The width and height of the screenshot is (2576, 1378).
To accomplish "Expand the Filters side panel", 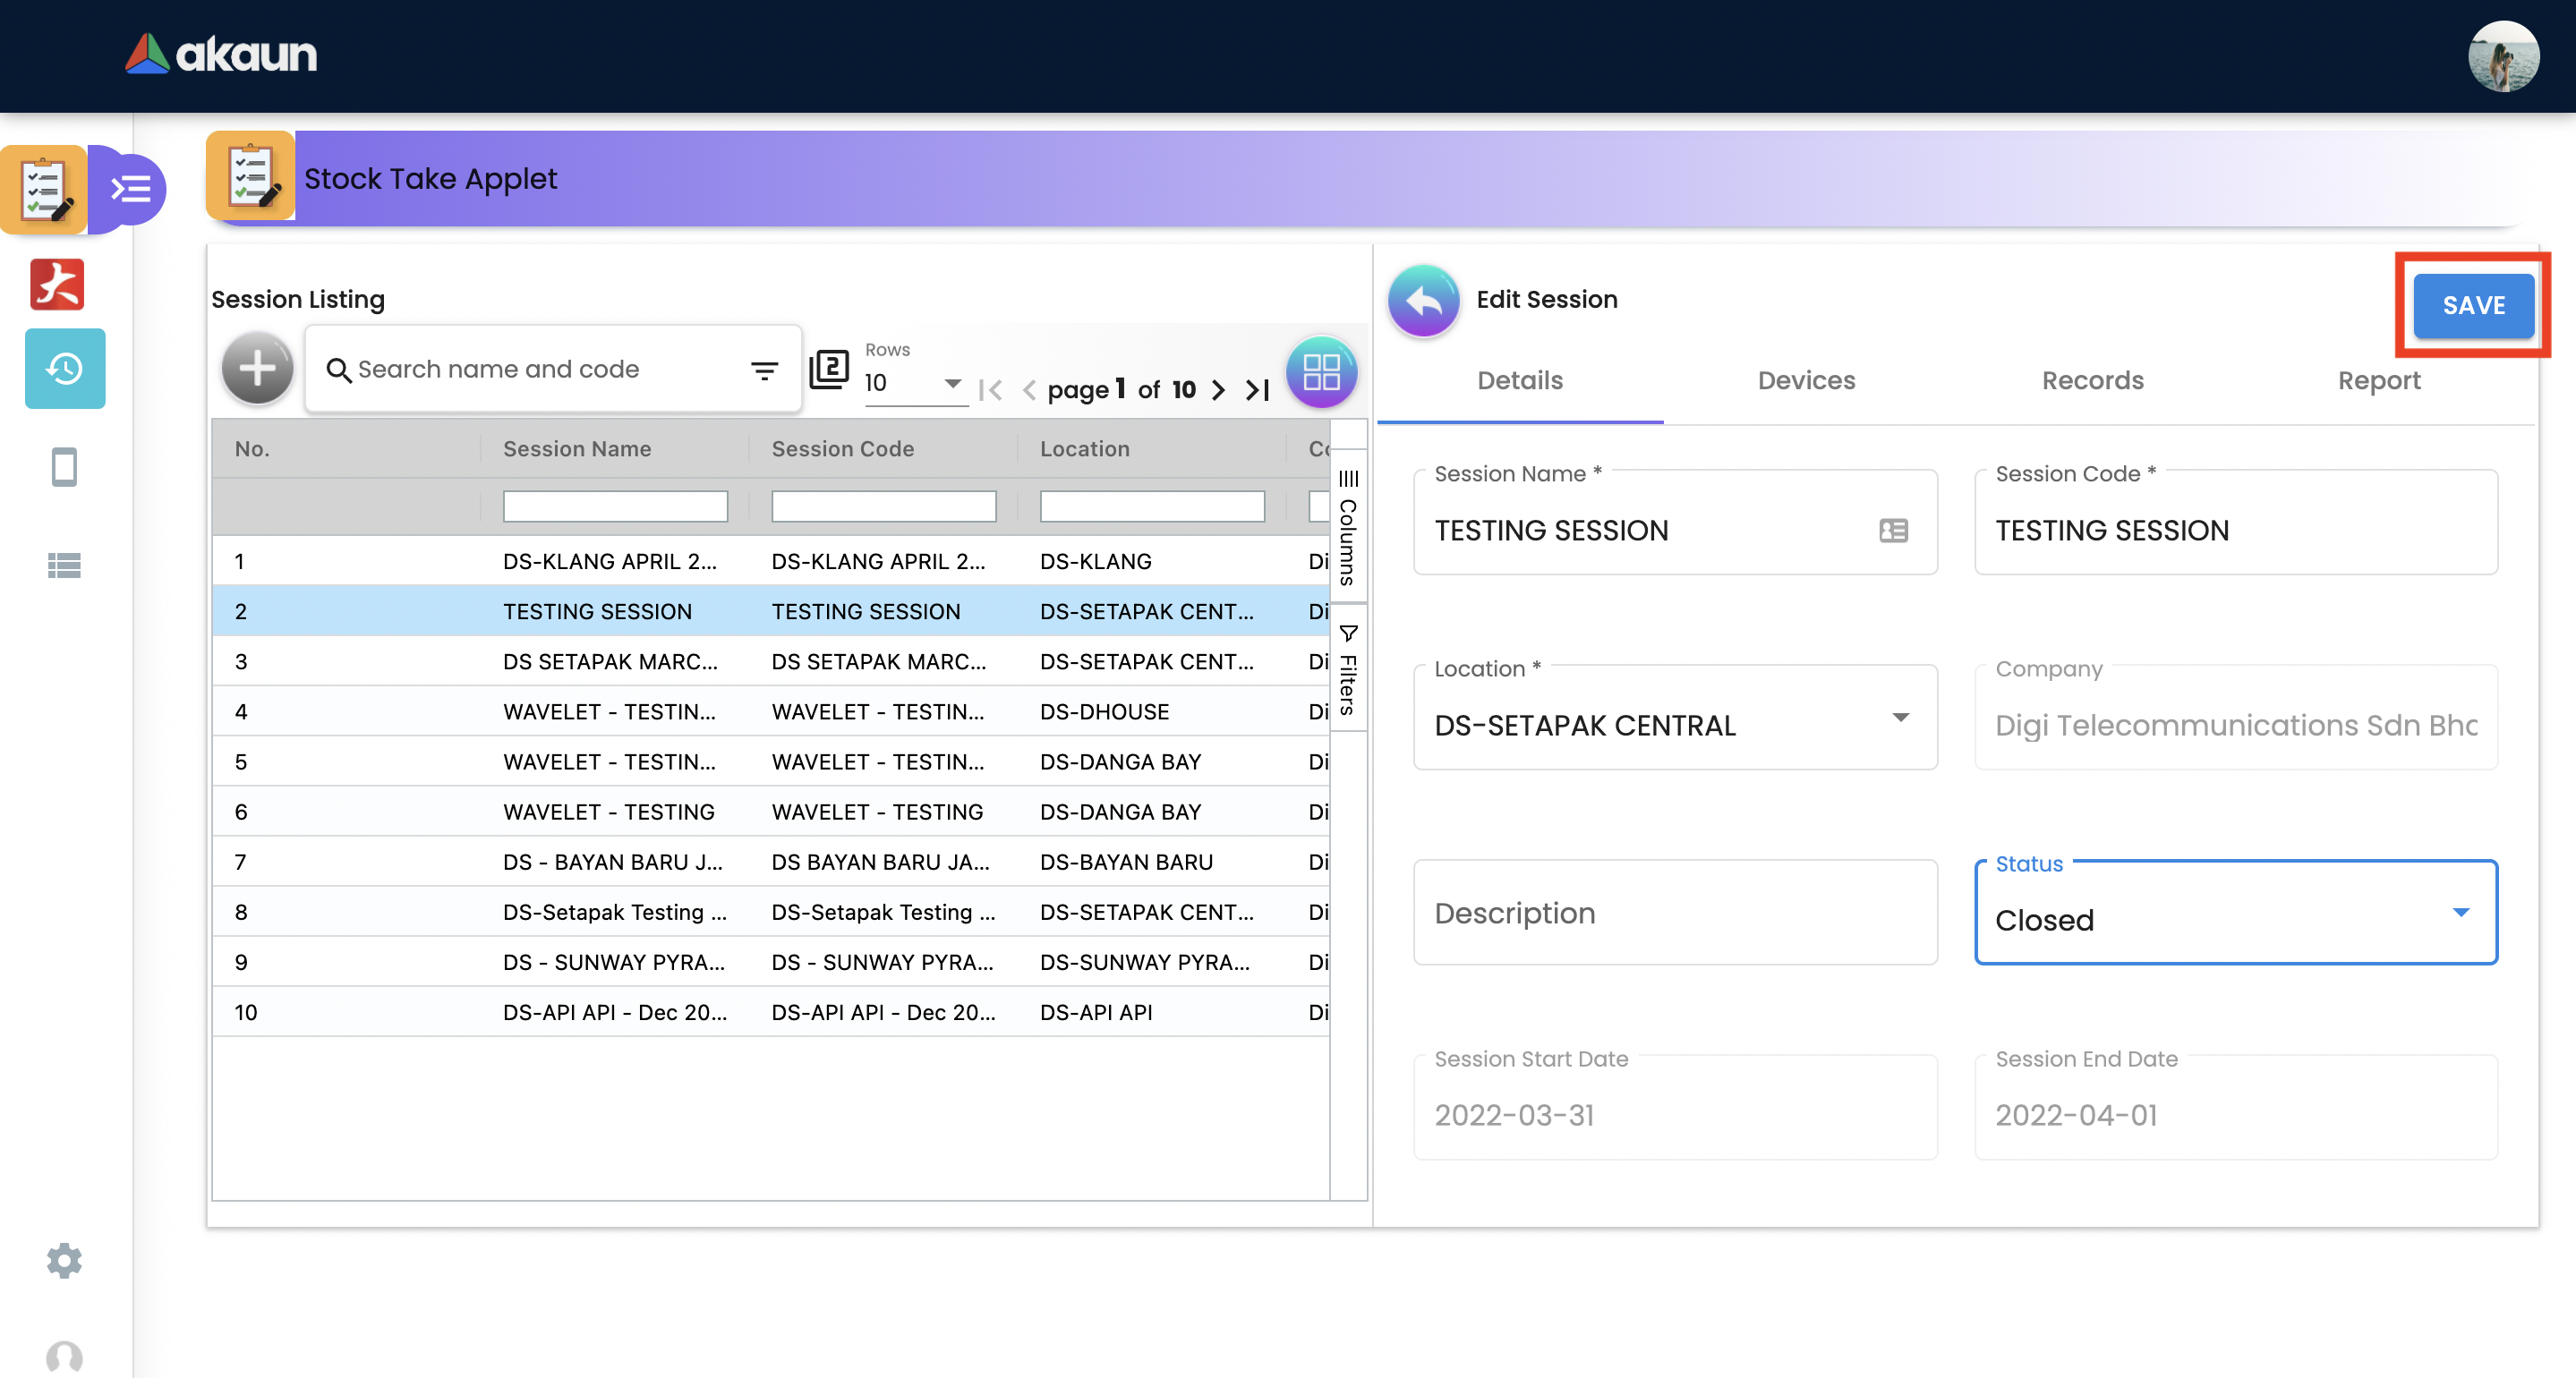I will pyautogui.click(x=1347, y=670).
